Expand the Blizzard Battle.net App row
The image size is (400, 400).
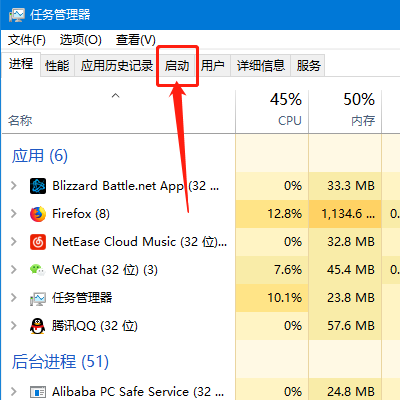[14, 186]
